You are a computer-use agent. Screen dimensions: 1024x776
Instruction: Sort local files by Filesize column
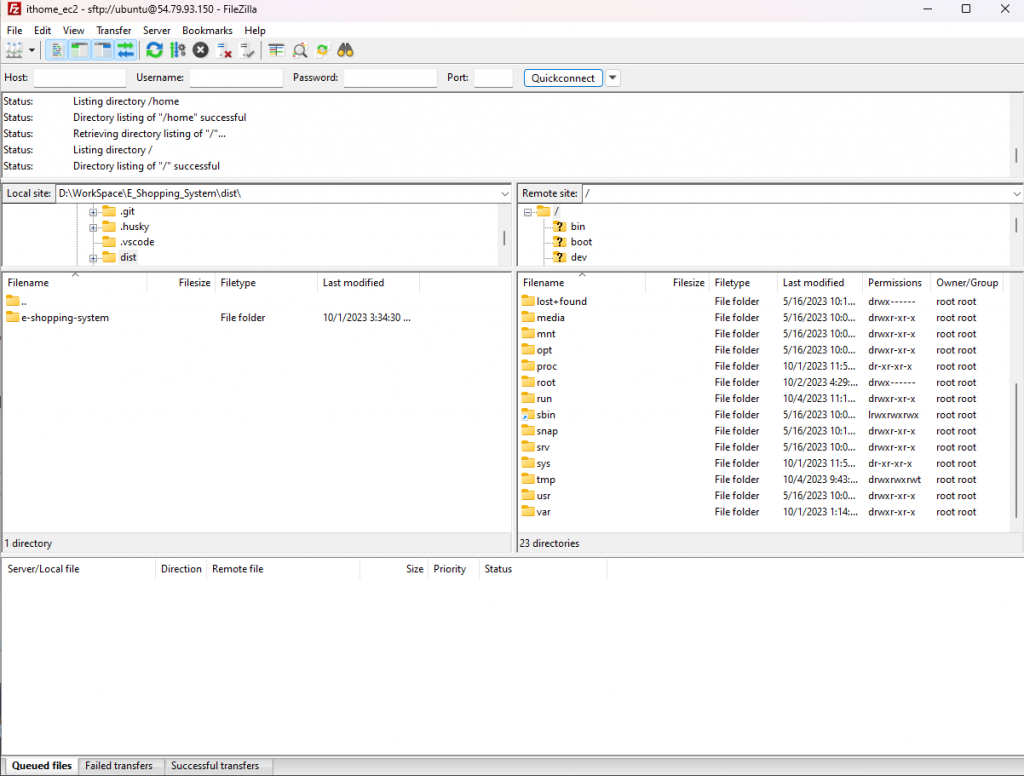pos(194,283)
